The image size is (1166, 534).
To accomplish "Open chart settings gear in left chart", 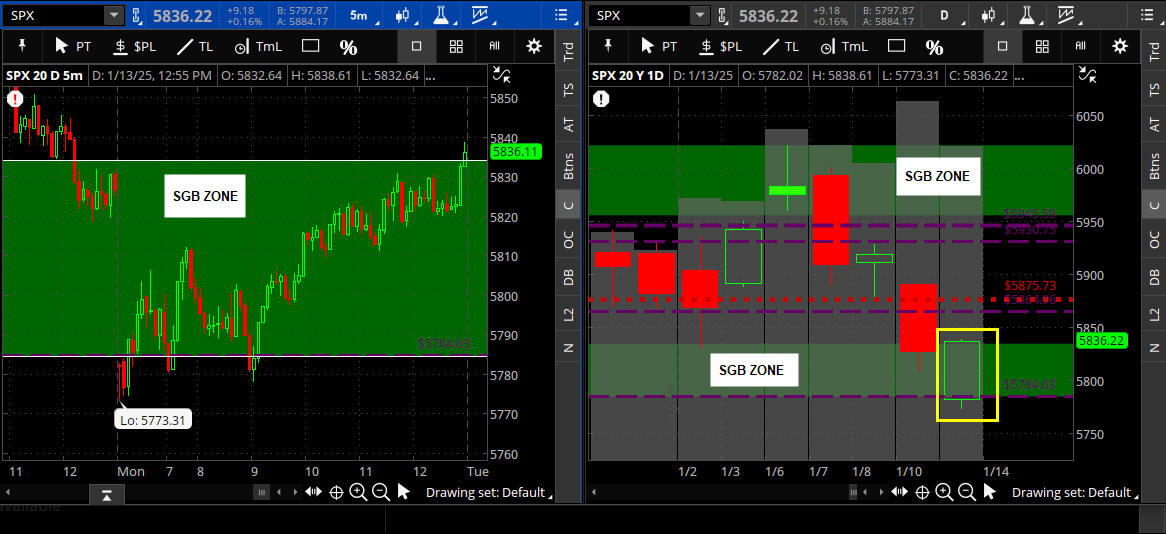I will click(534, 47).
